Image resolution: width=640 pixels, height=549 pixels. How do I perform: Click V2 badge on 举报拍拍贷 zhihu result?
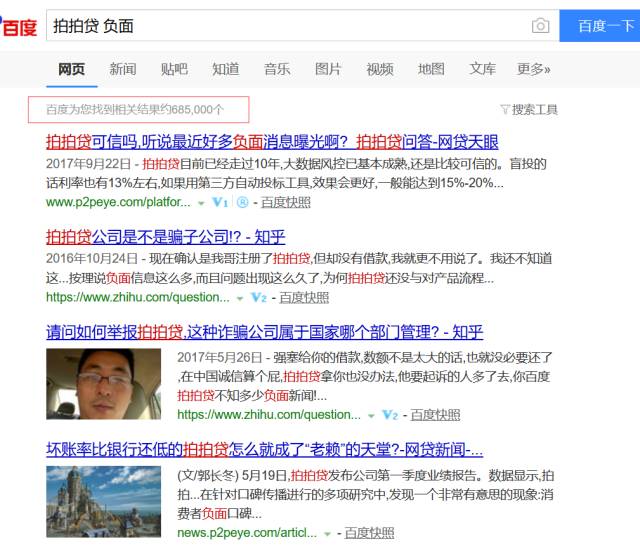[x=390, y=415]
